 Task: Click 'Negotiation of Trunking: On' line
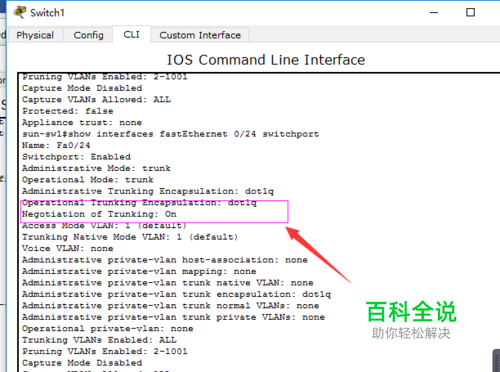coord(99,214)
